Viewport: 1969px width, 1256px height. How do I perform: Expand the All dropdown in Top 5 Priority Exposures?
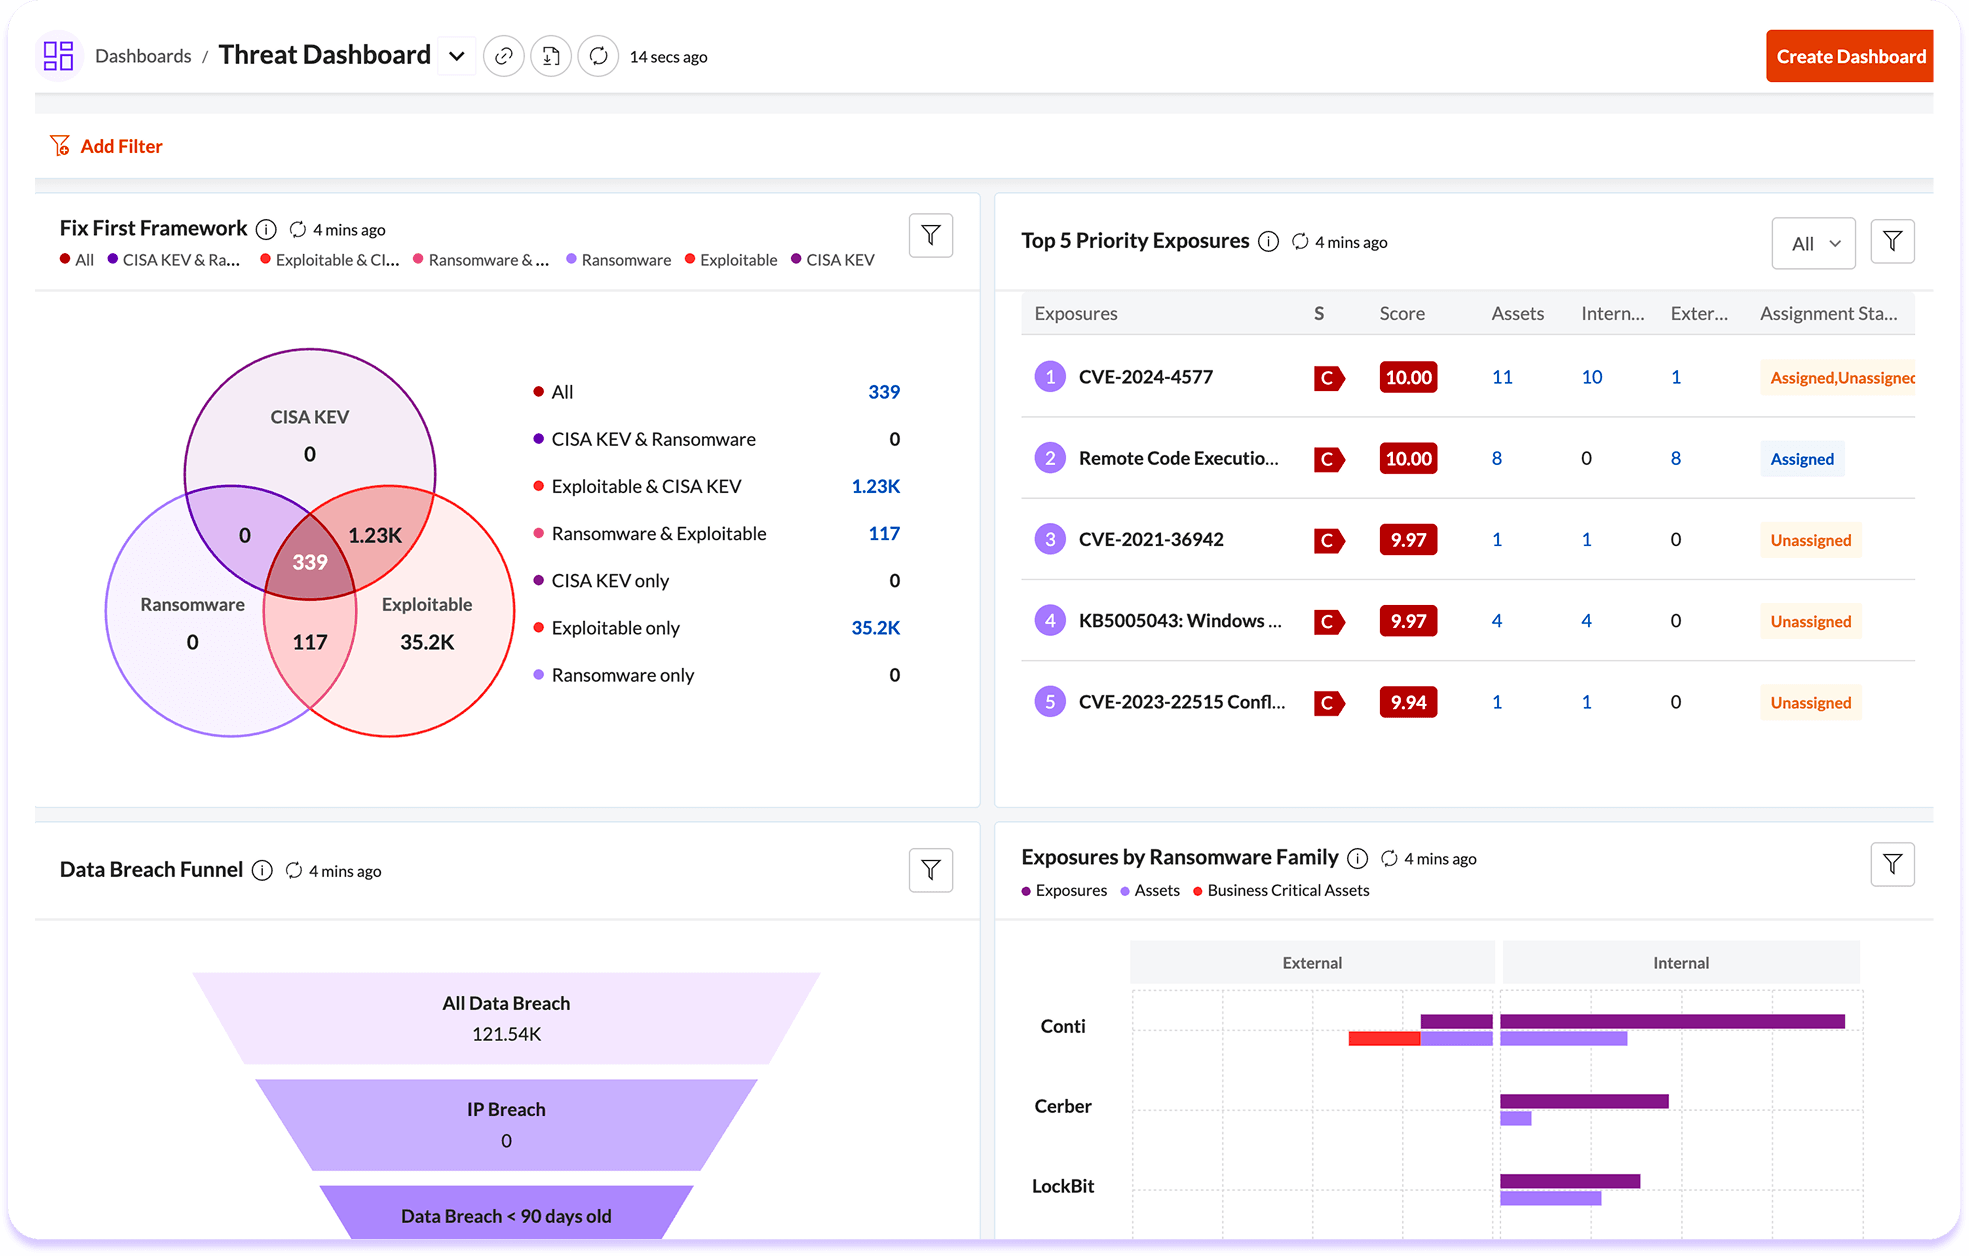click(1813, 242)
